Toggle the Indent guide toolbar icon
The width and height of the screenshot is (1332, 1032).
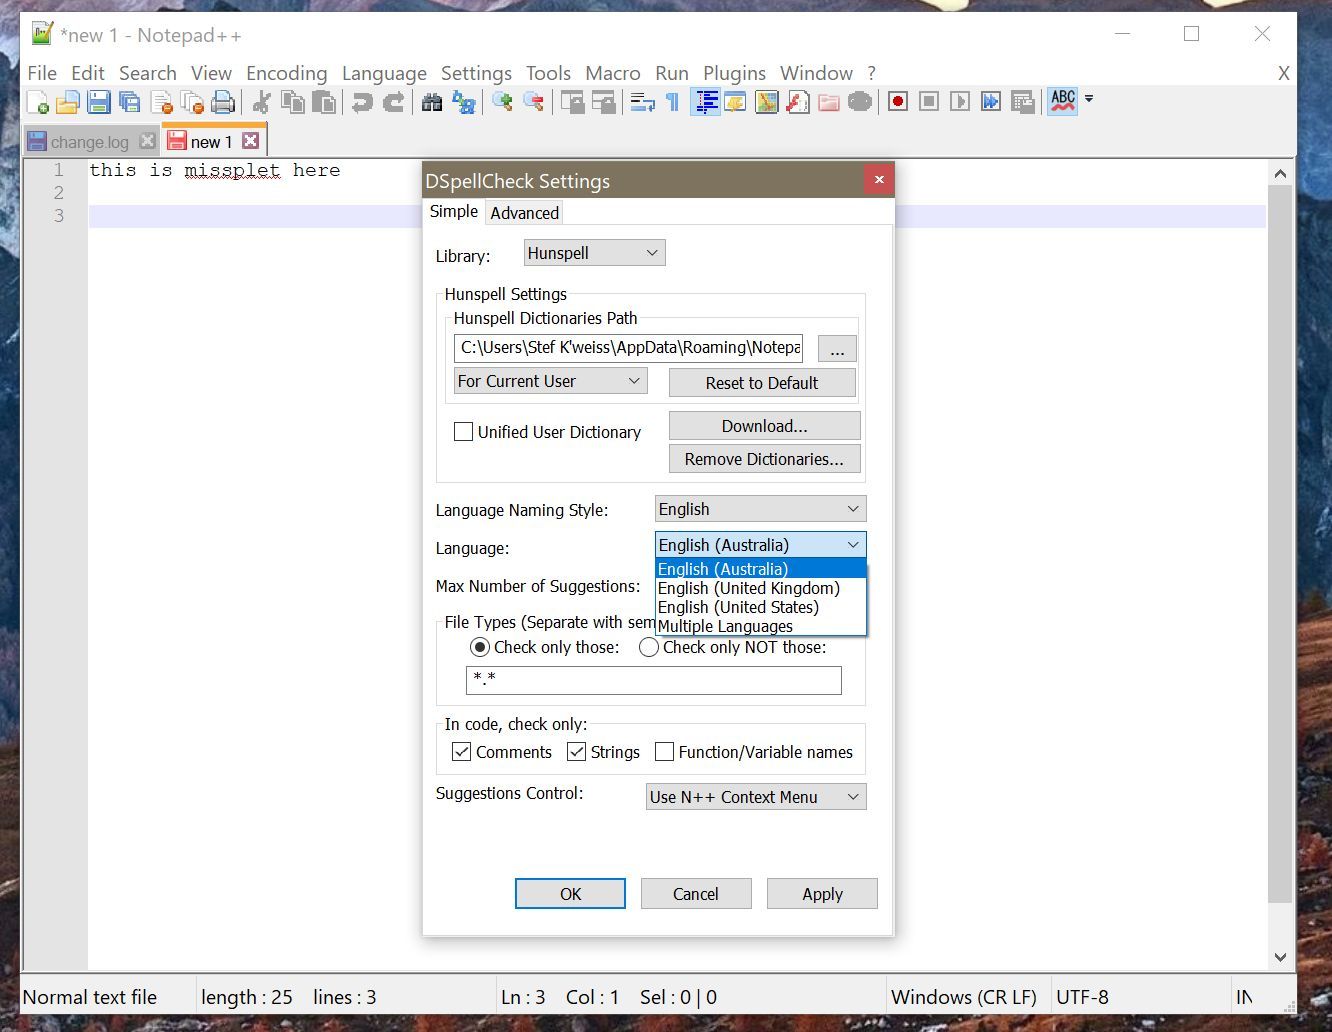click(x=706, y=102)
